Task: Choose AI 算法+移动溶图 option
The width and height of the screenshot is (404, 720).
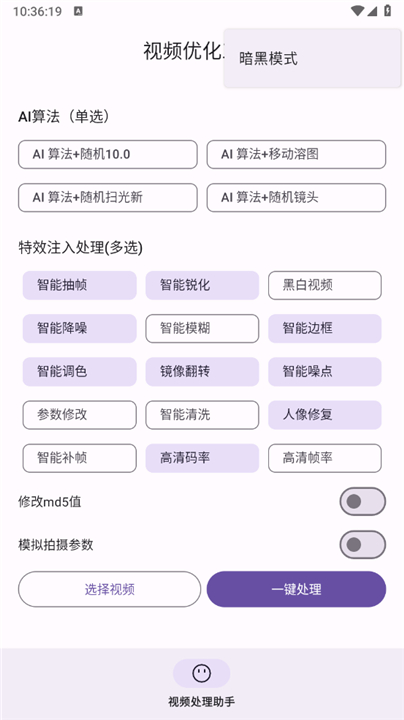Action: pyautogui.click(x=296, y=154)
